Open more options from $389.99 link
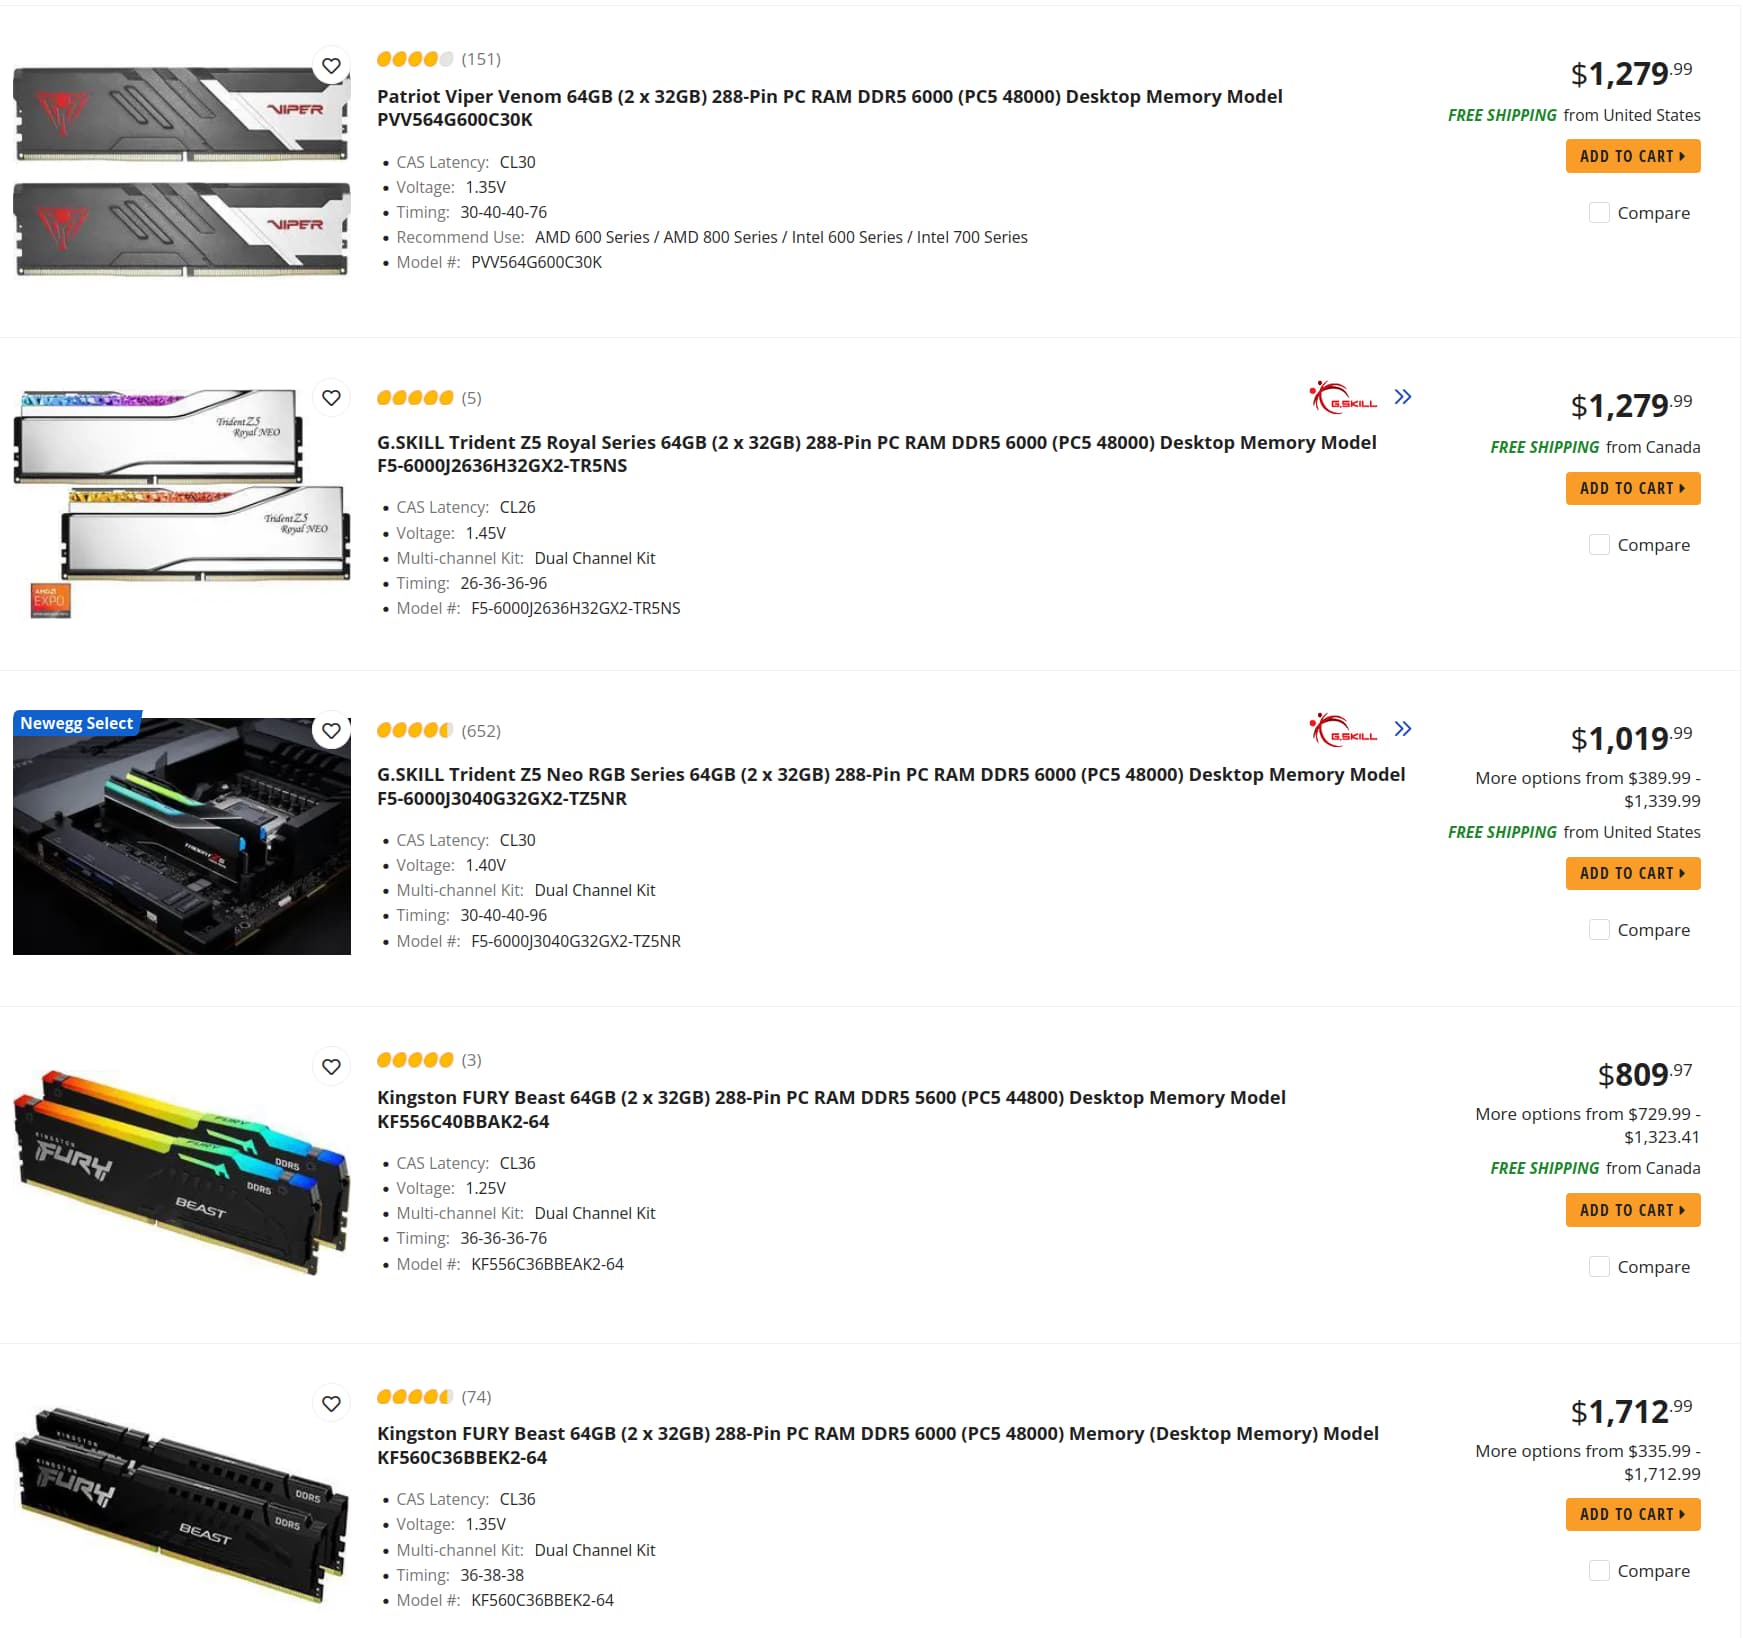1743x1638 pixels. coord(1588,789)
